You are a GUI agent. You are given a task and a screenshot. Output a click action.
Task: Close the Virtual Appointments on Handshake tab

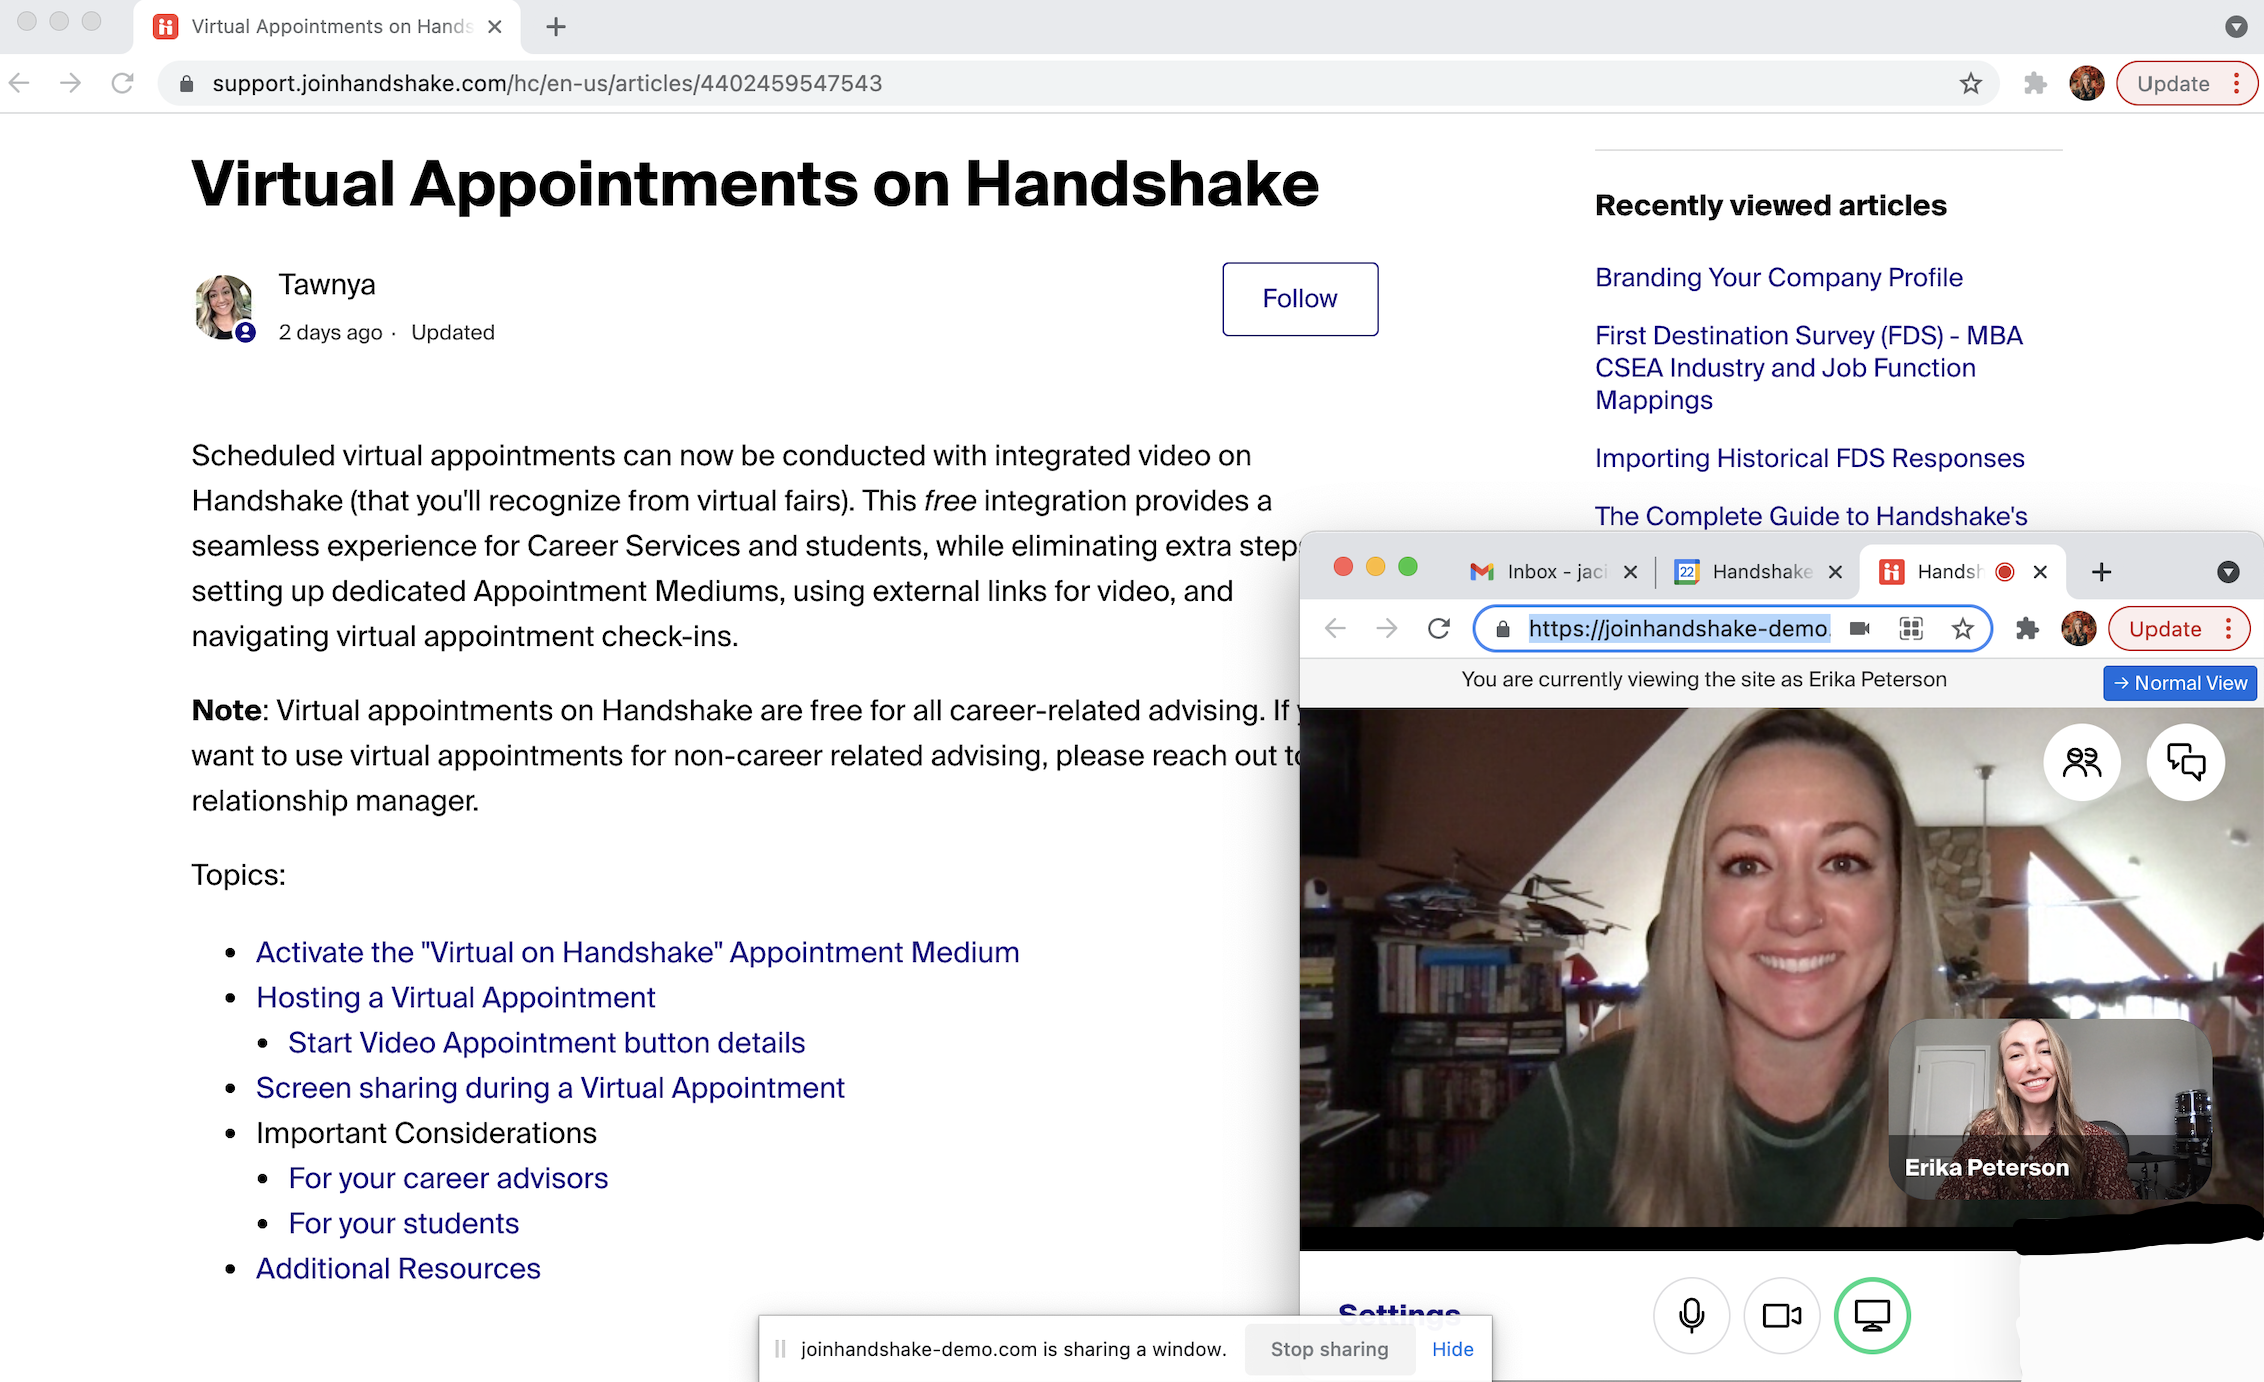(494, 27)
